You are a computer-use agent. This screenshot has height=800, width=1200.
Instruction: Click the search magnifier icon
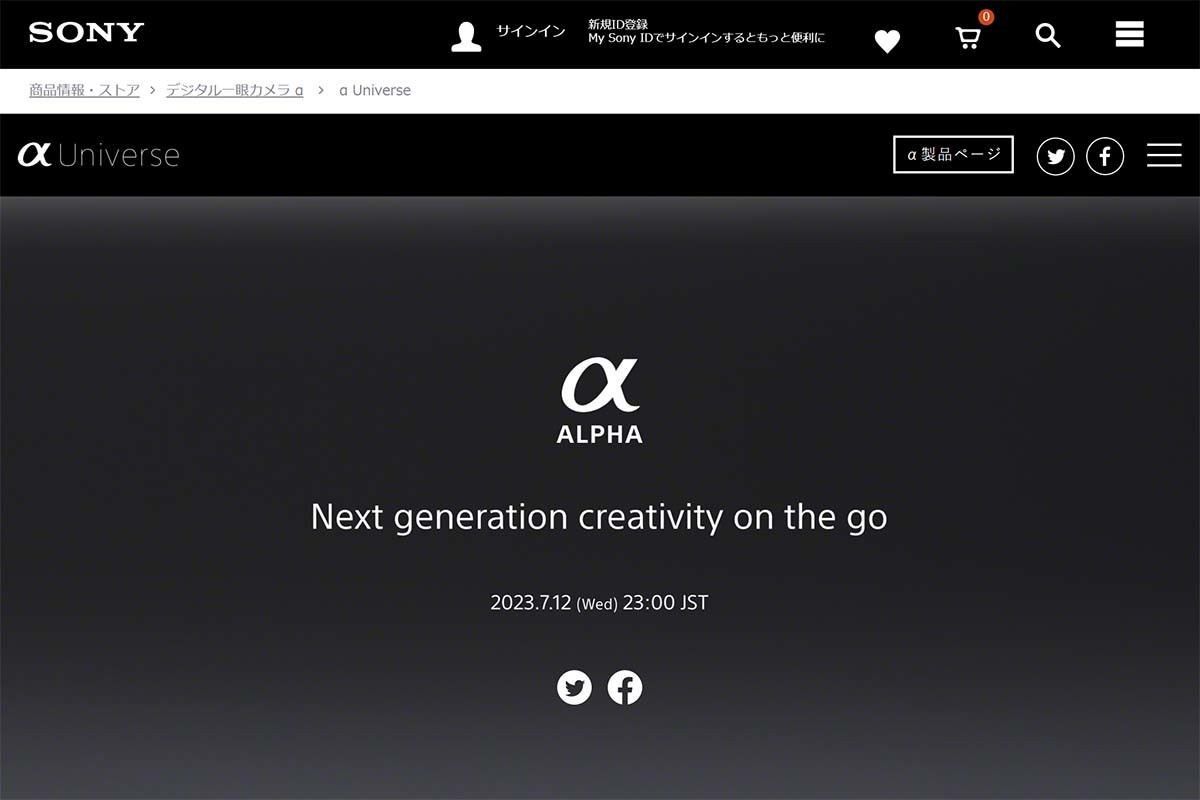[x=1047, y=36]
